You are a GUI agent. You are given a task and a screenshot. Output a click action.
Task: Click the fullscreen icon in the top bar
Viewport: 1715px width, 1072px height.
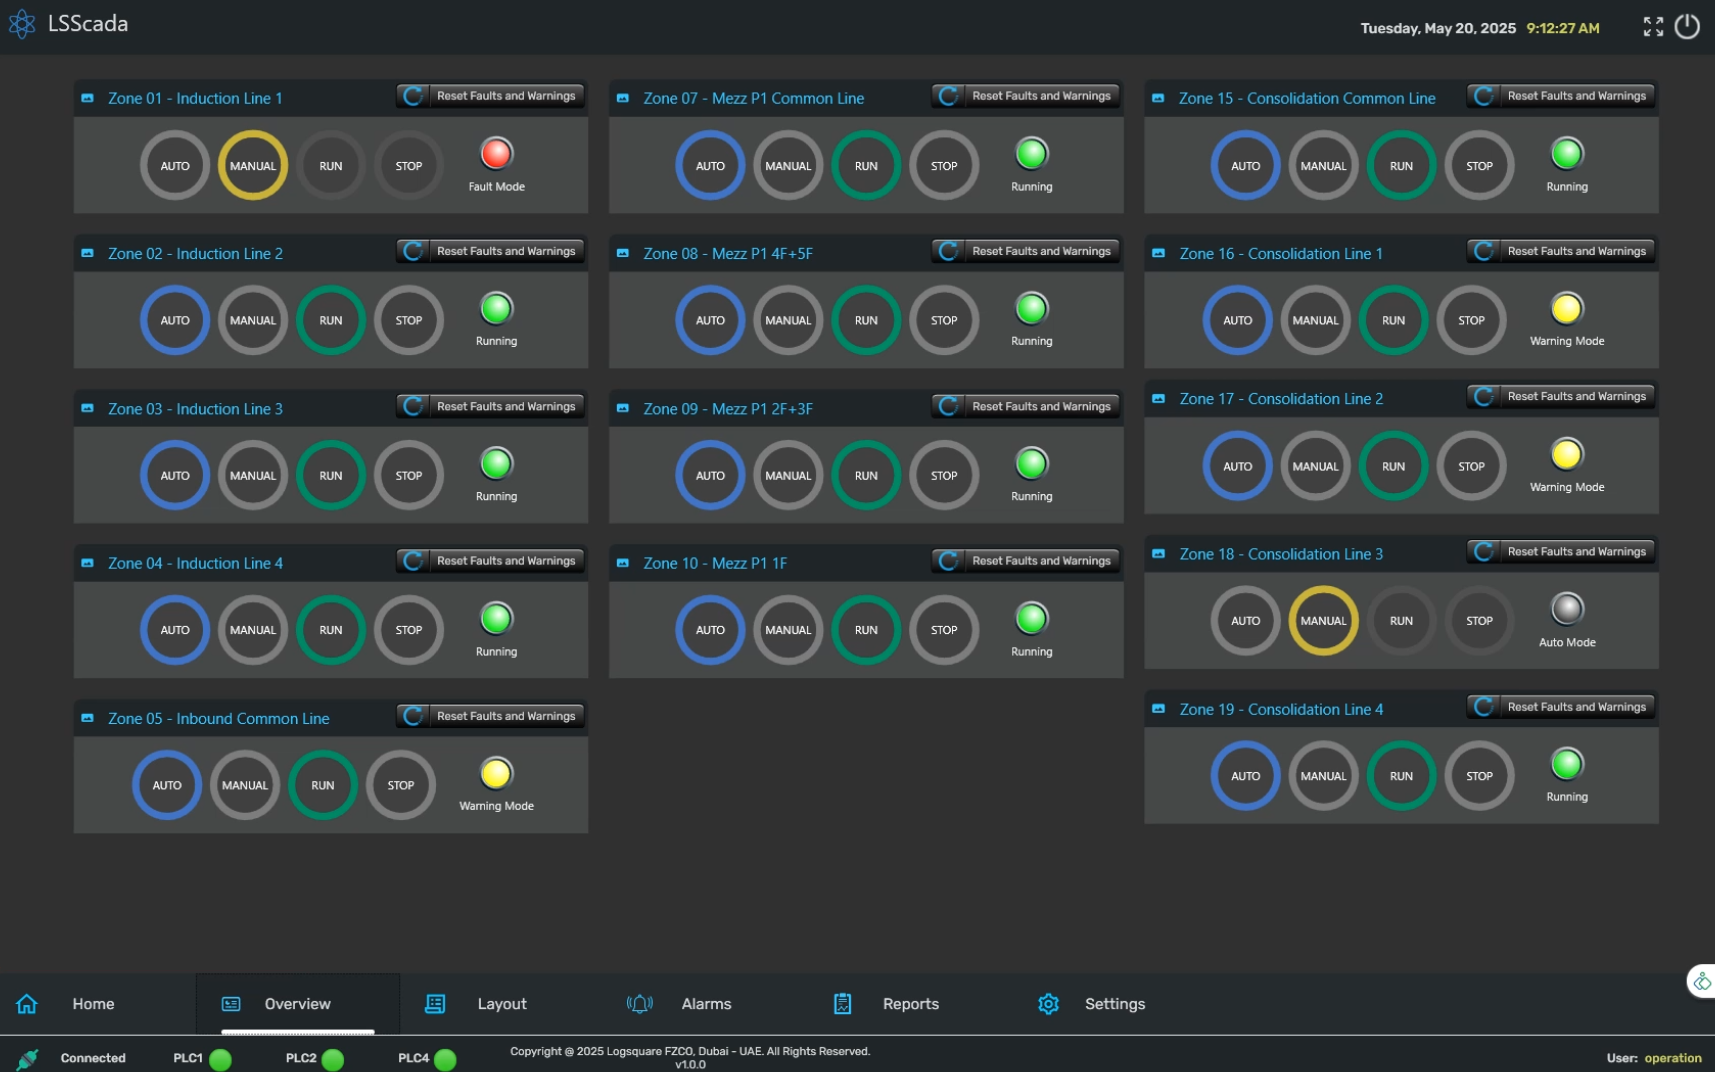1653,27
